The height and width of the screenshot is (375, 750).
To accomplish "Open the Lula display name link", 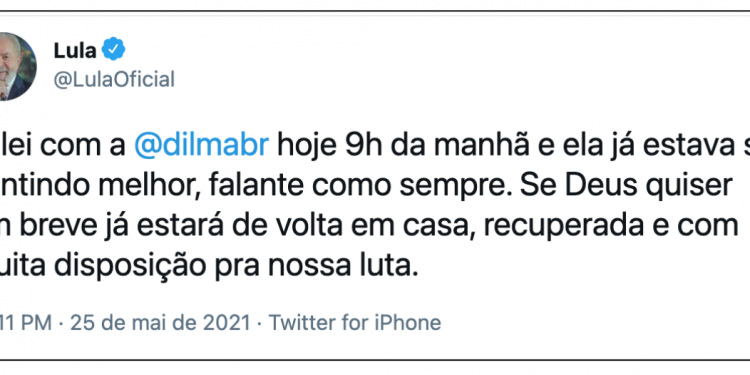I will pos(75,50).
